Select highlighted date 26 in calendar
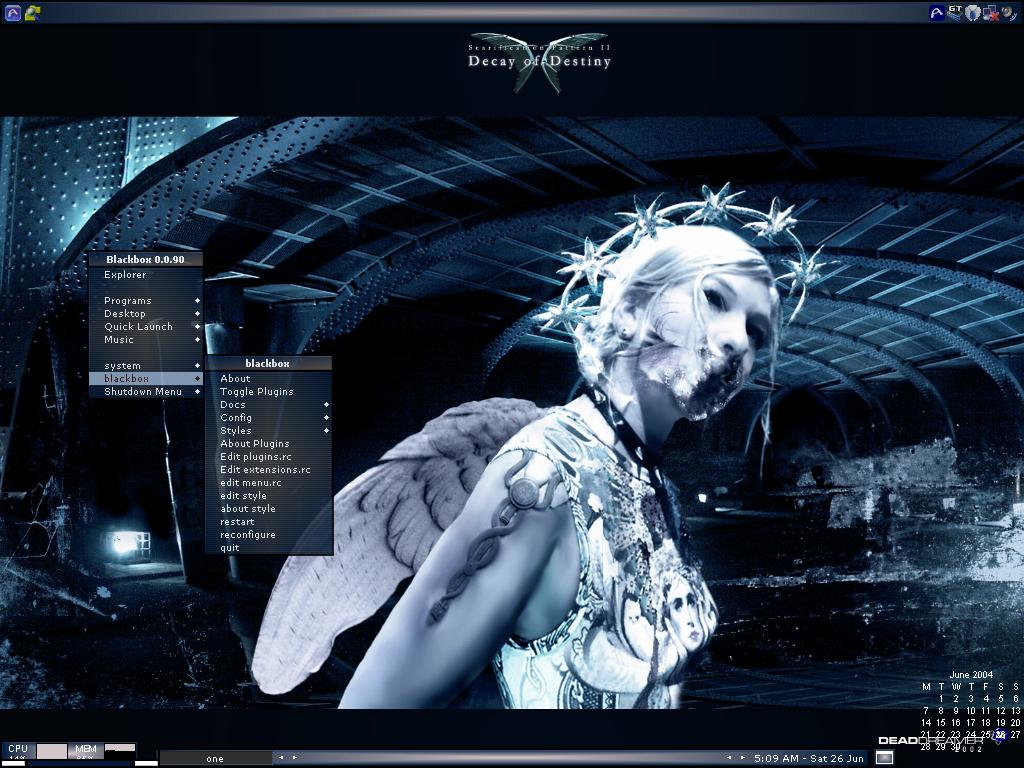Screen dimensions: 1024x768 click(1000, 734)
